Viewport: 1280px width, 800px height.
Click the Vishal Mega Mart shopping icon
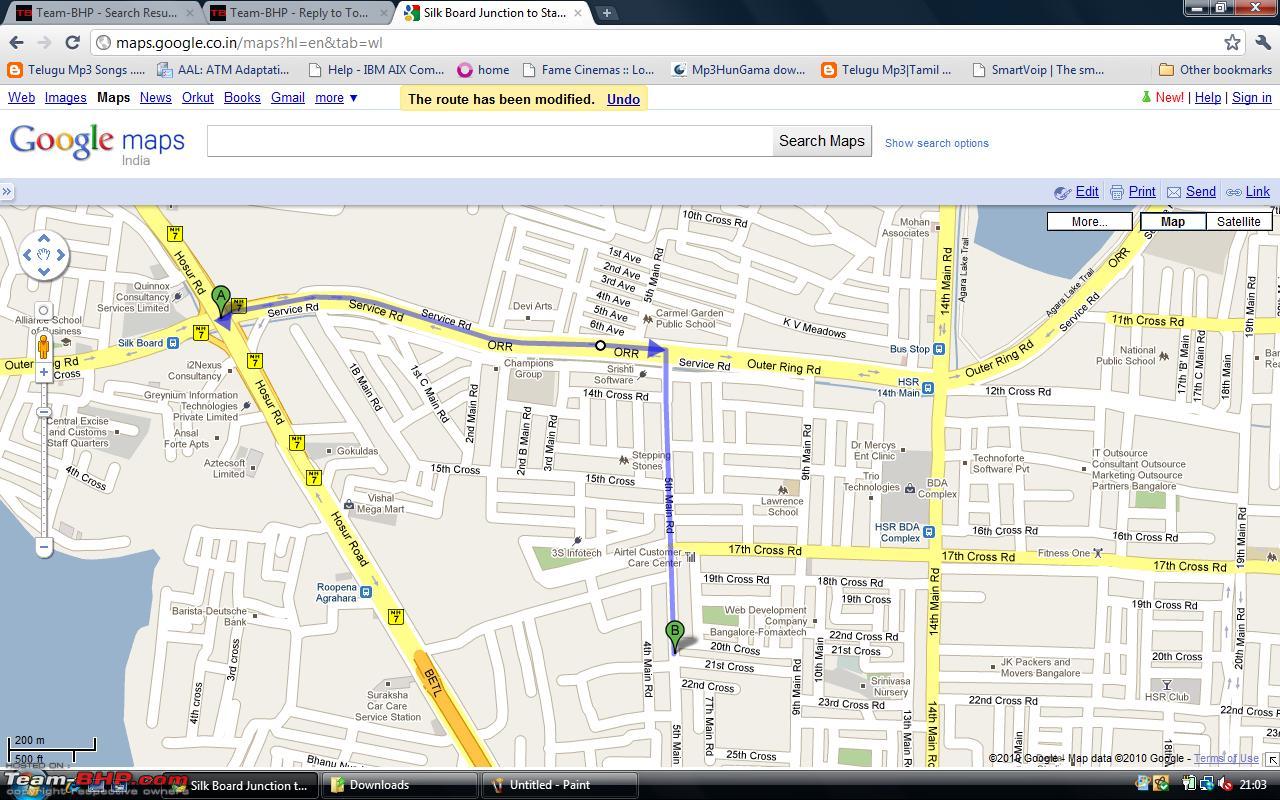coord(348,504)
